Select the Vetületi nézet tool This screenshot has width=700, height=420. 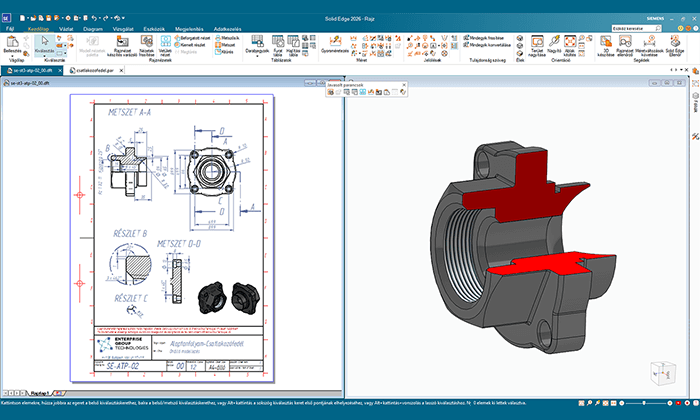pos(167,42)
